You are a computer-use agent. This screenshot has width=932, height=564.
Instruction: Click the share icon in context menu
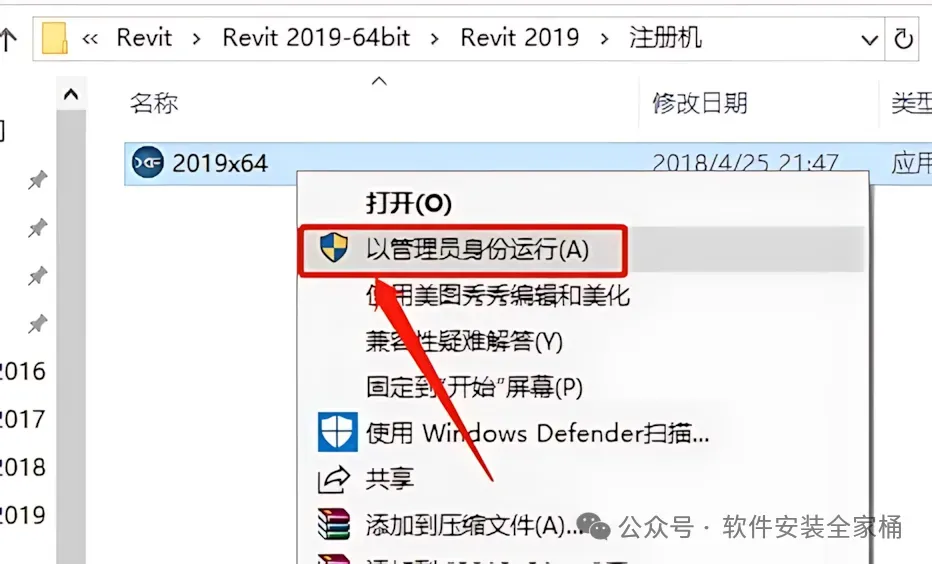click(x=333, y=479)
